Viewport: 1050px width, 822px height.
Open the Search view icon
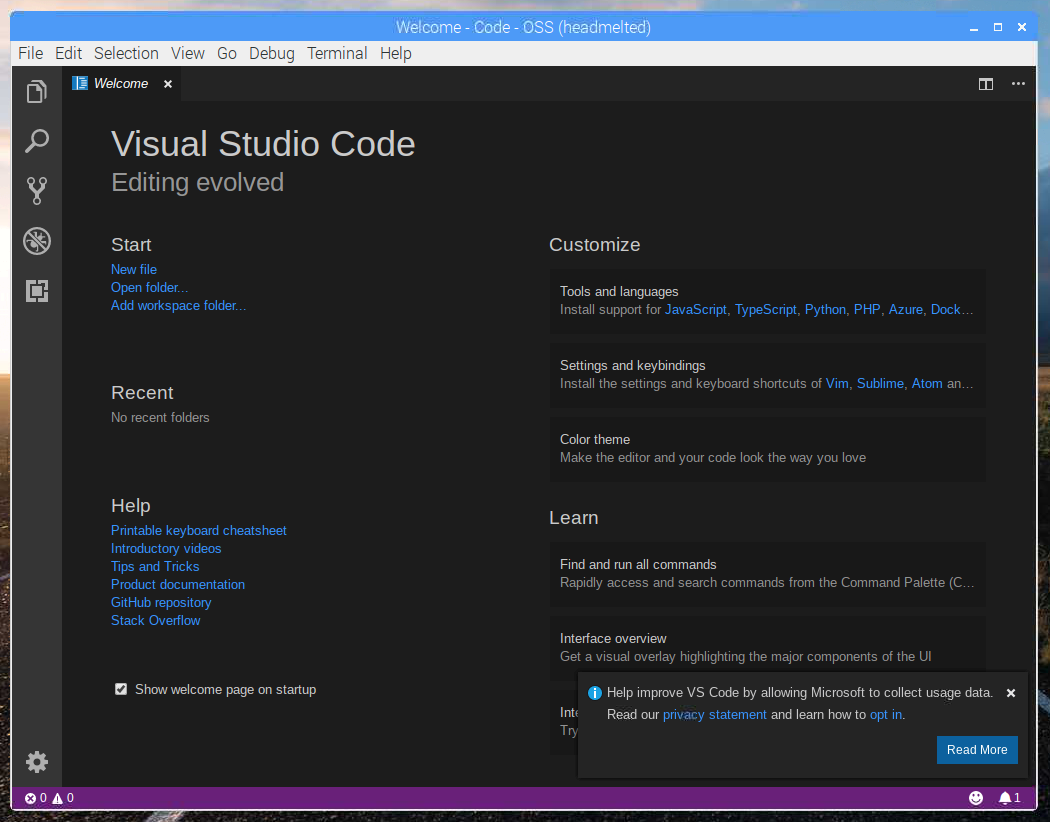(x=37, y=141)
